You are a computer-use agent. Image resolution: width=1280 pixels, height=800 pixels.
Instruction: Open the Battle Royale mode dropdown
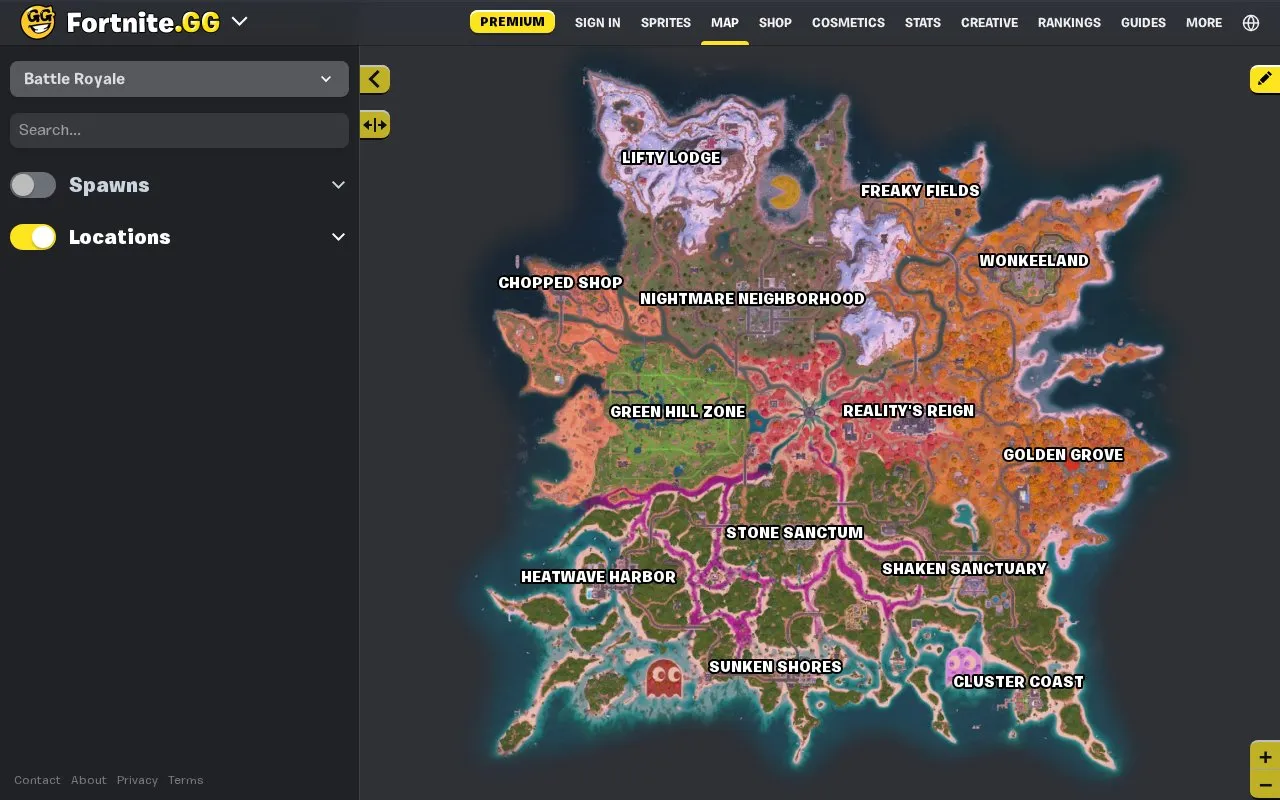(x=179, y=79)
